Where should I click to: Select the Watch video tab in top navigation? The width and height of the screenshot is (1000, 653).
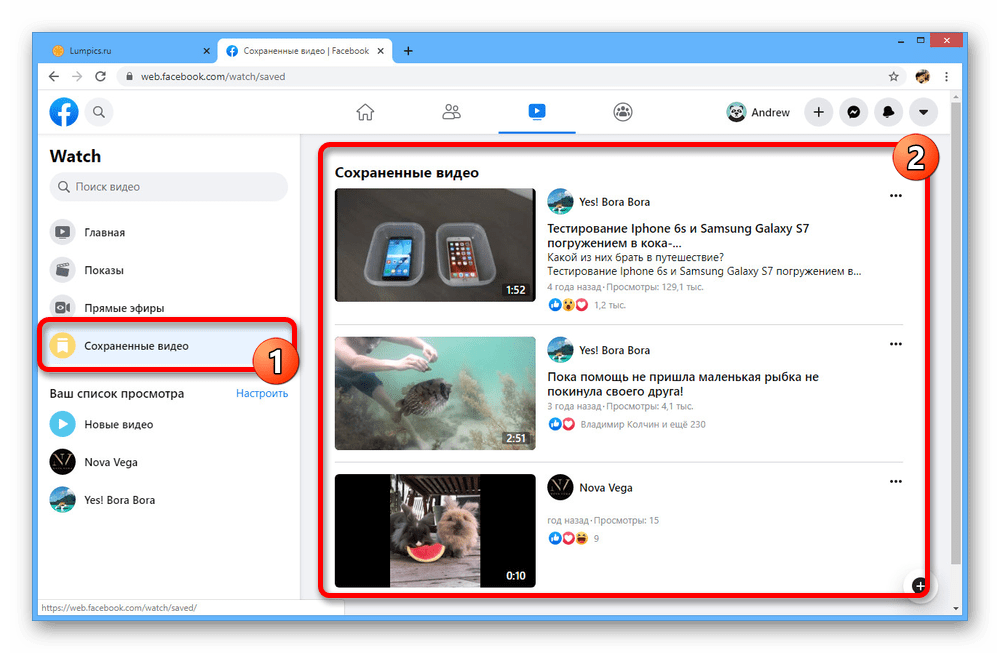(537, 112)
